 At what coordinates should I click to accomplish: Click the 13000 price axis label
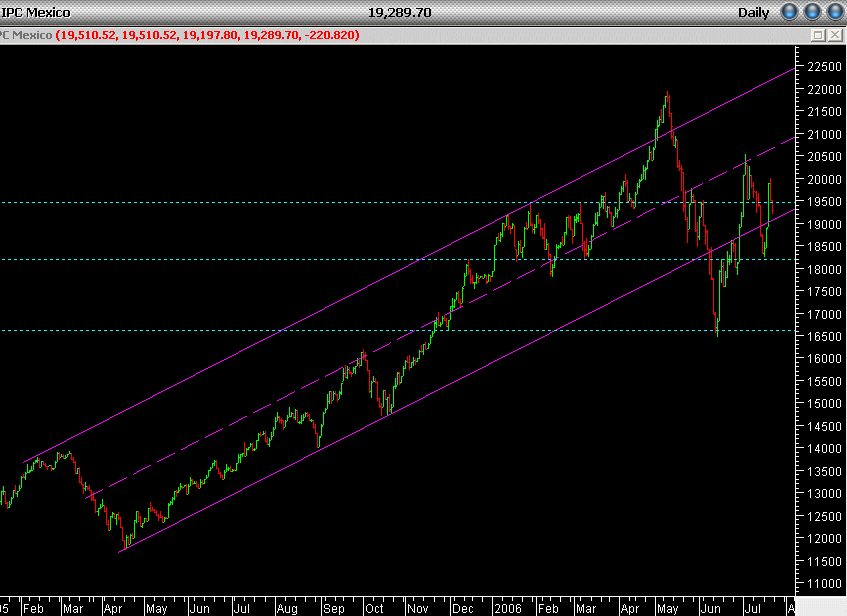point(824,493)
